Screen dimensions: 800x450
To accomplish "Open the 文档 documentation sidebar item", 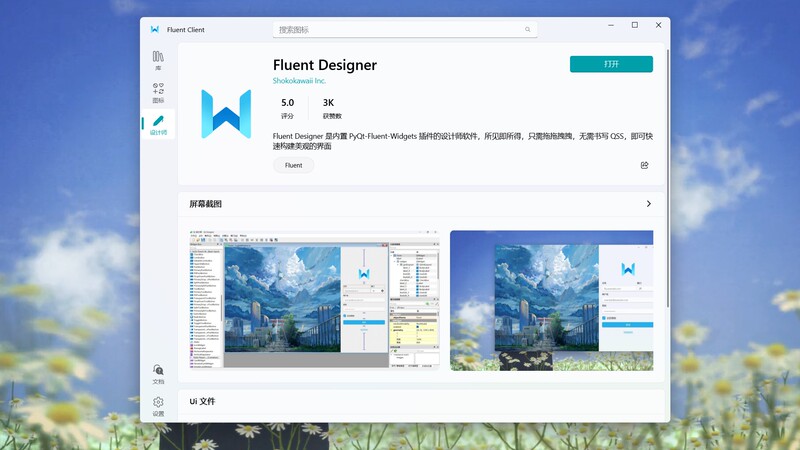I will 158,374.
